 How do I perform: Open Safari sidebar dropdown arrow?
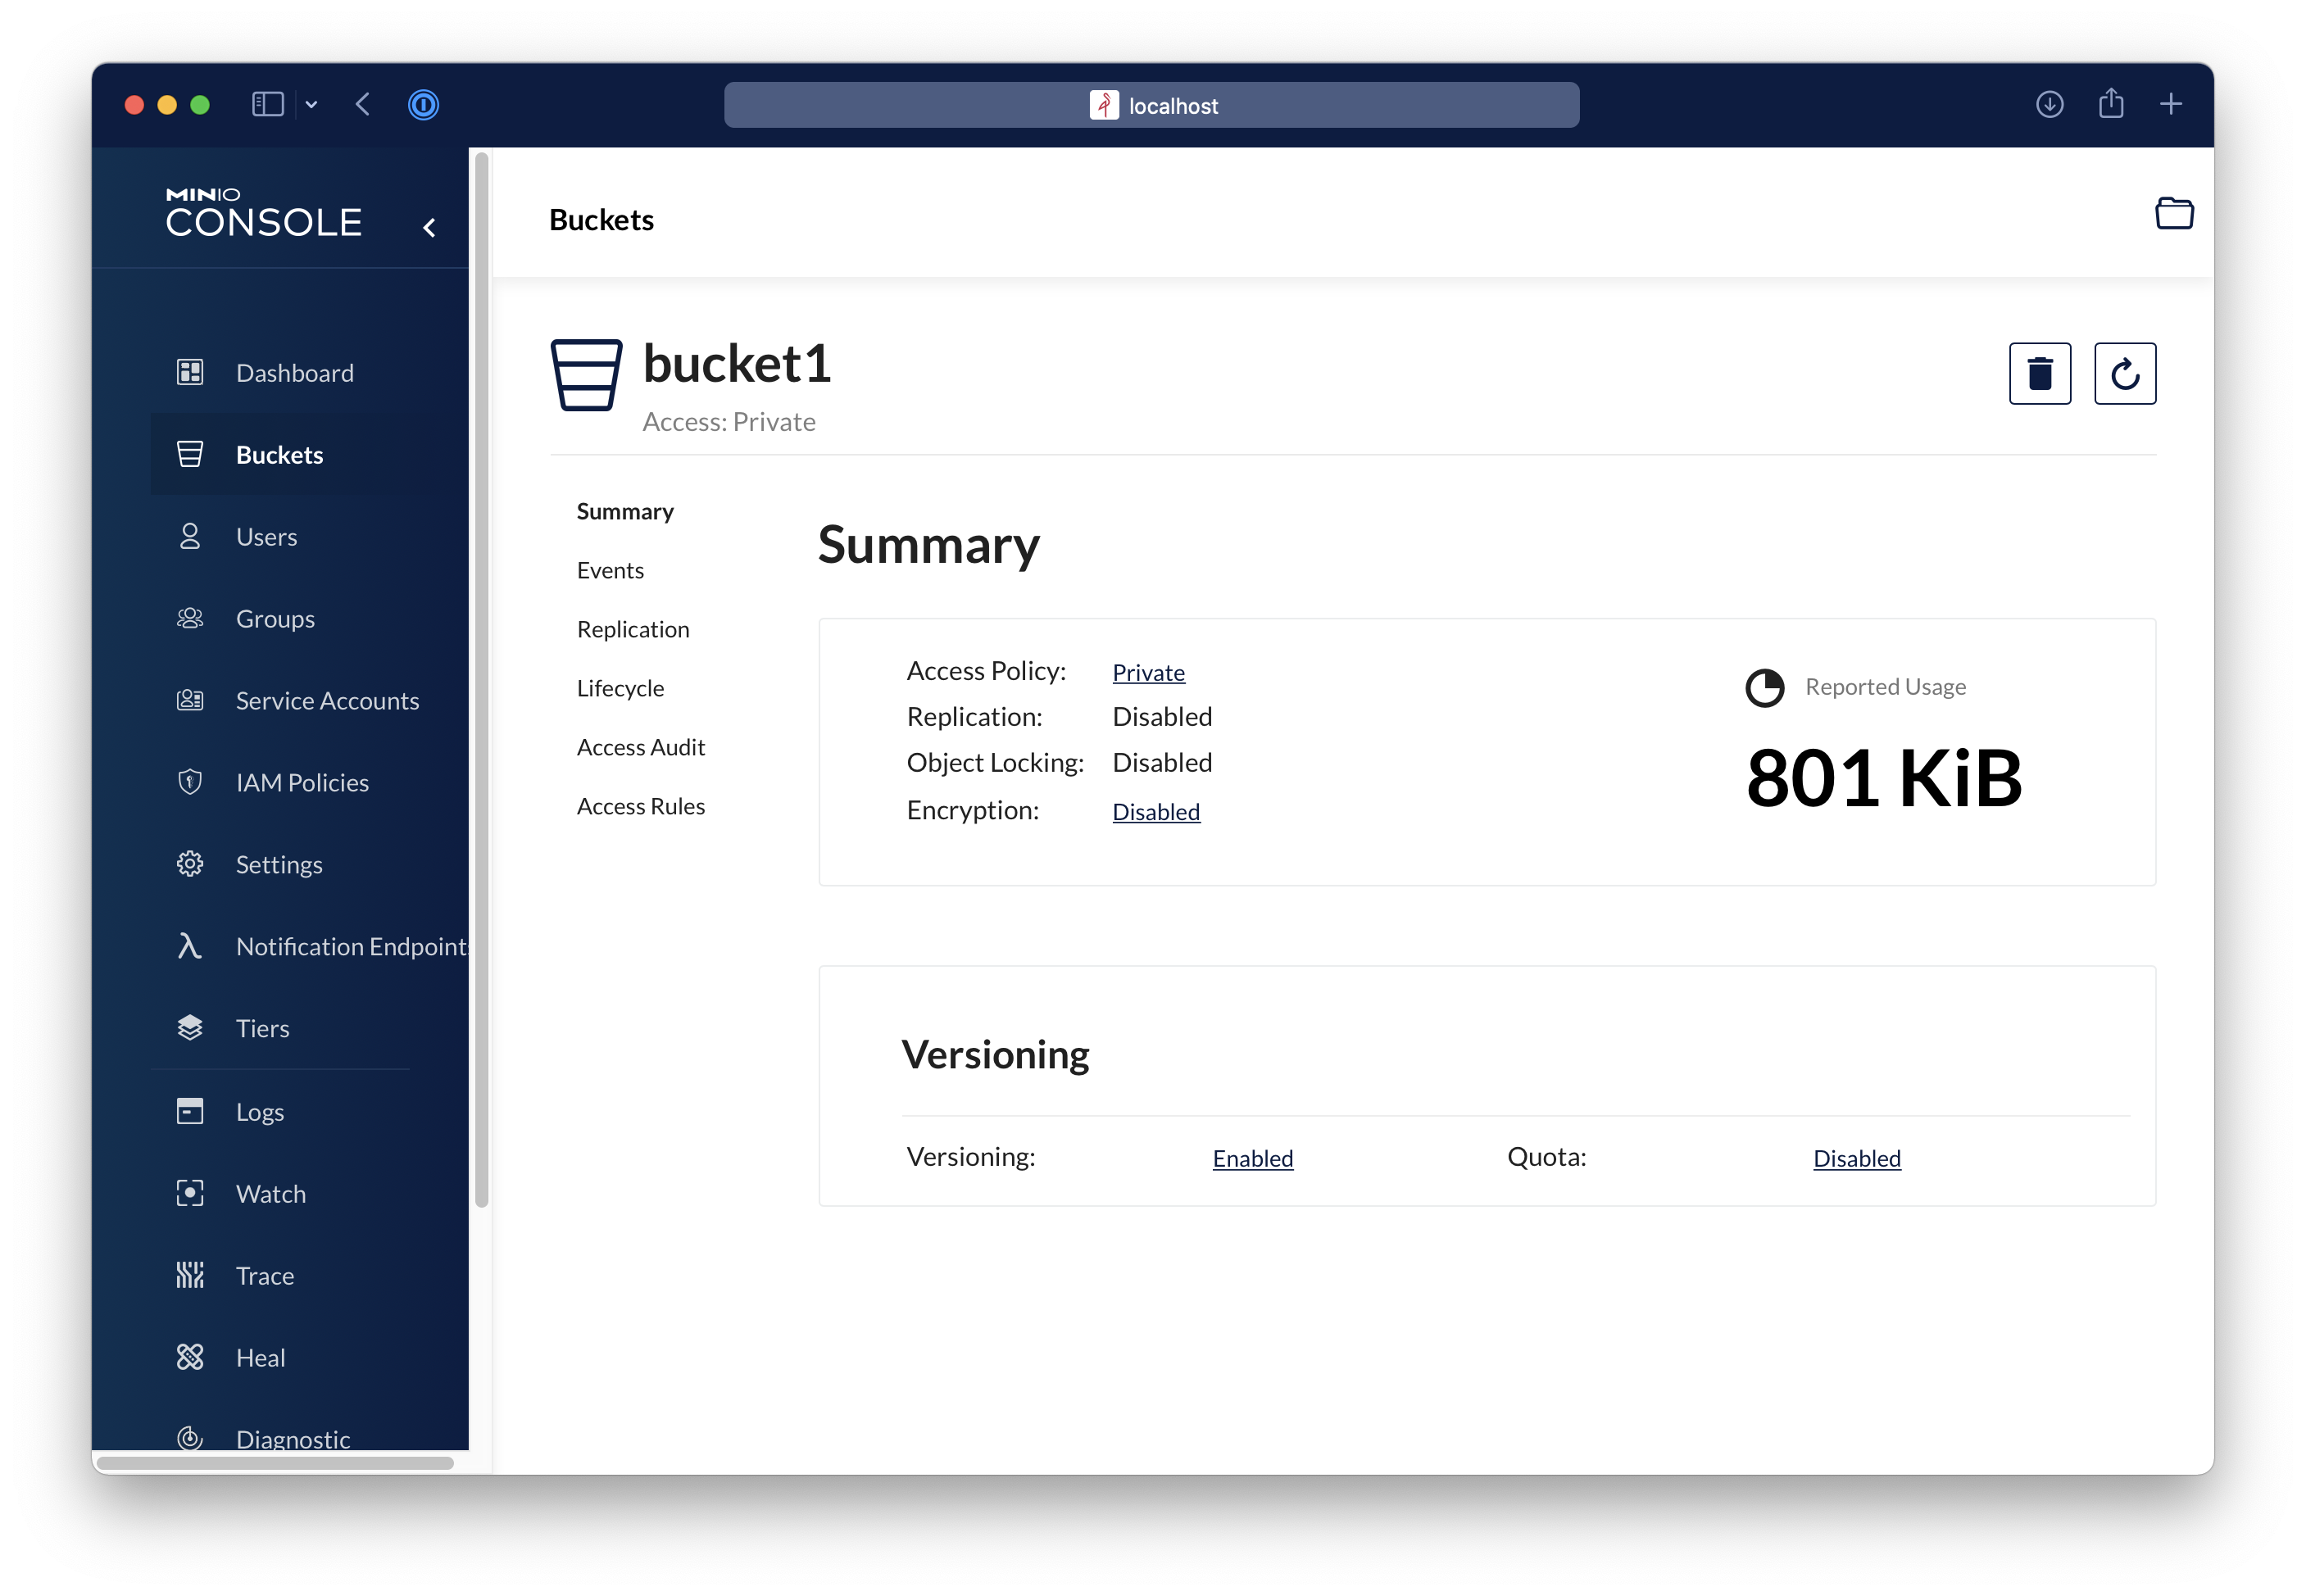312,105
